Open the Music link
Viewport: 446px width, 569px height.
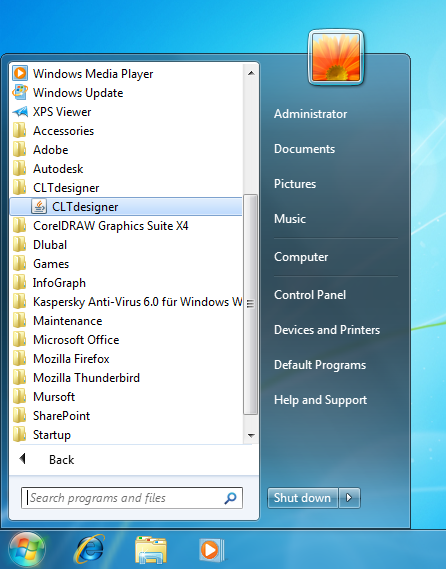290,218
